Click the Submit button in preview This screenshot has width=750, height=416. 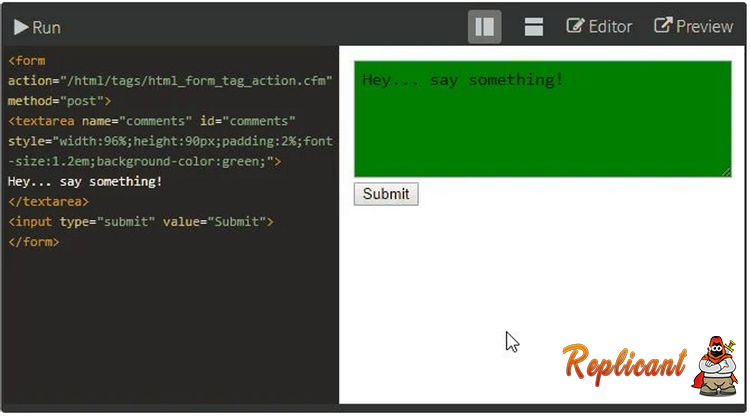coord(386,194)
